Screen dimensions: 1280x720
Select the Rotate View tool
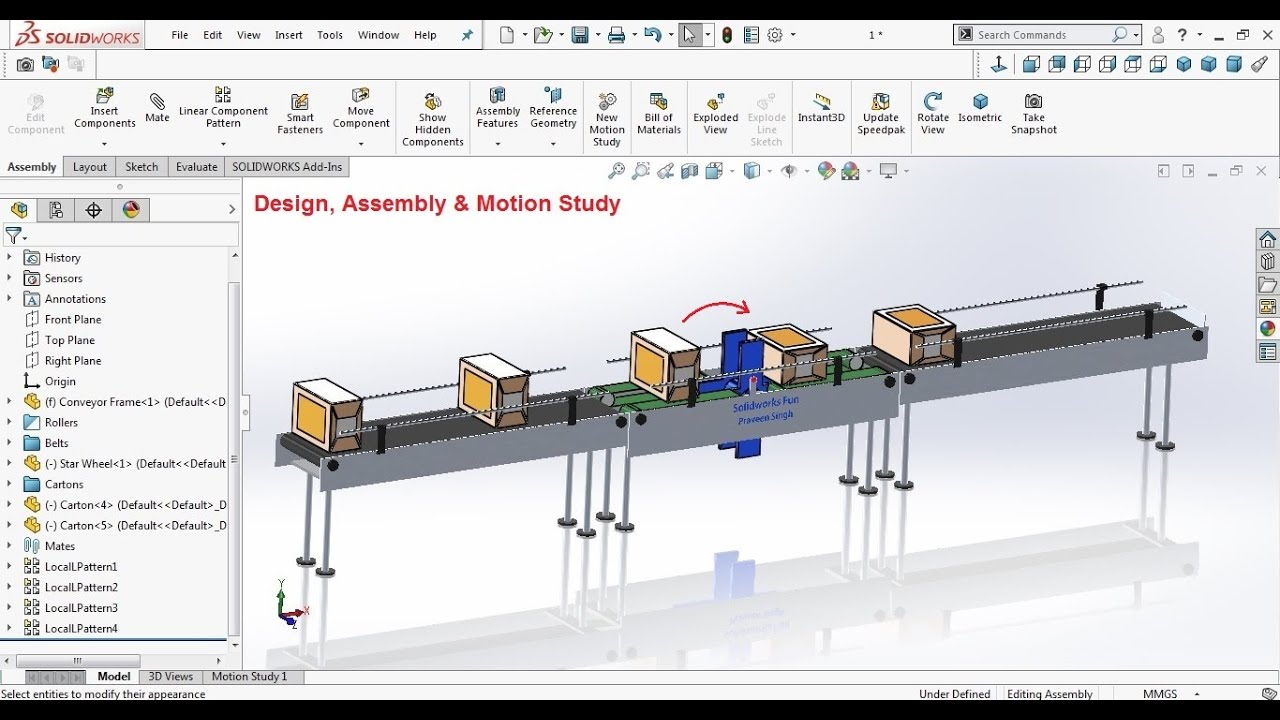[x=933, y=114]
